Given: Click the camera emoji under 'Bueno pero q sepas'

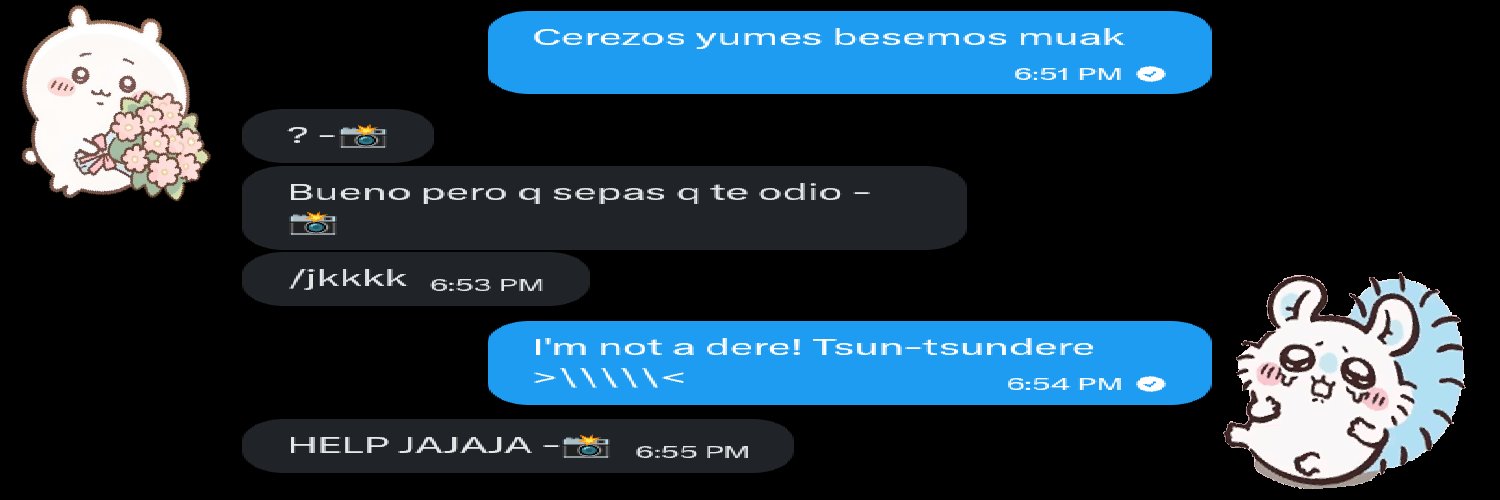Looking at the screenshot, I should point(312,222).
